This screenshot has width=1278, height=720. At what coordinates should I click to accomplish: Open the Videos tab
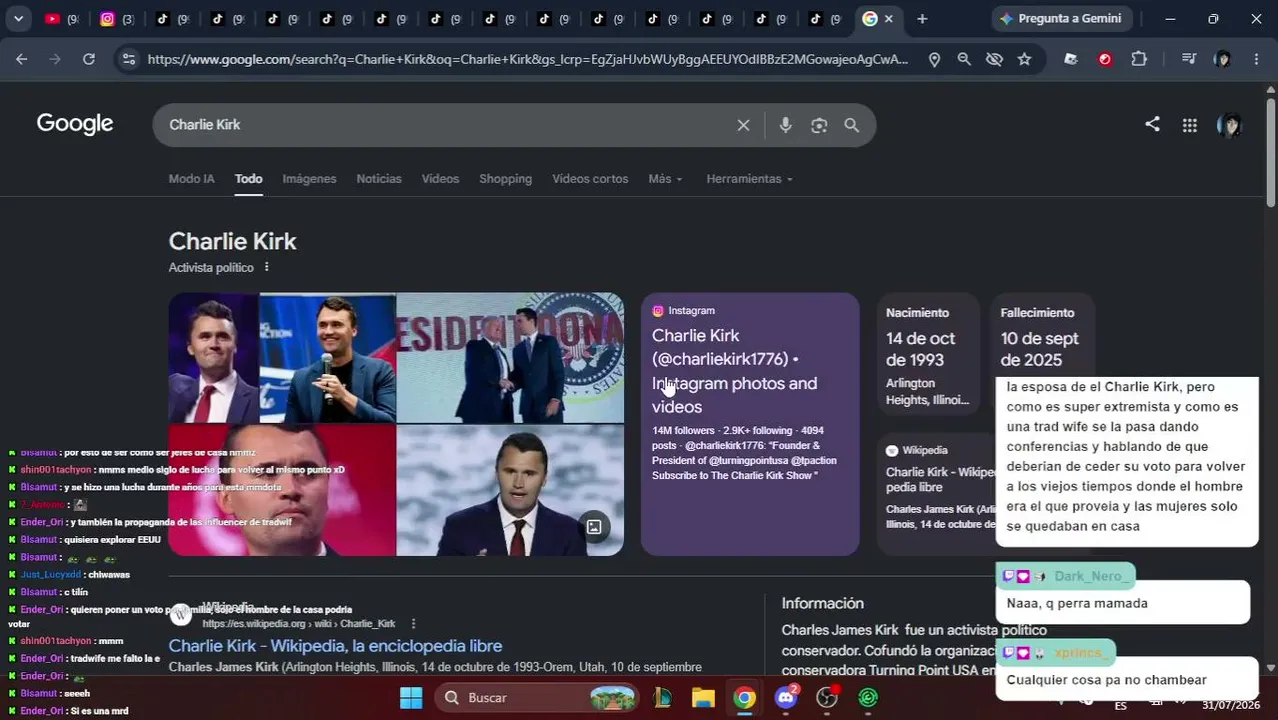click(440, 179)
